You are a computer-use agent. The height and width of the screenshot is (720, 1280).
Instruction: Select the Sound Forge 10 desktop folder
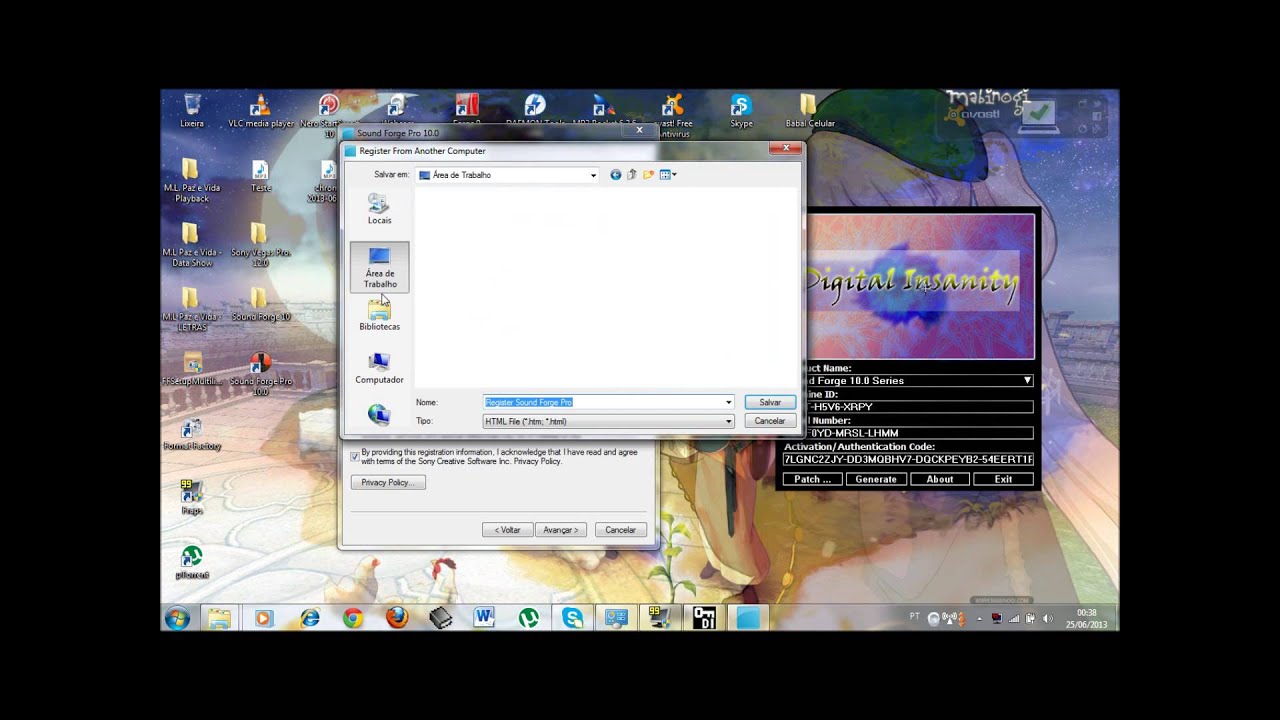(260, 305)
